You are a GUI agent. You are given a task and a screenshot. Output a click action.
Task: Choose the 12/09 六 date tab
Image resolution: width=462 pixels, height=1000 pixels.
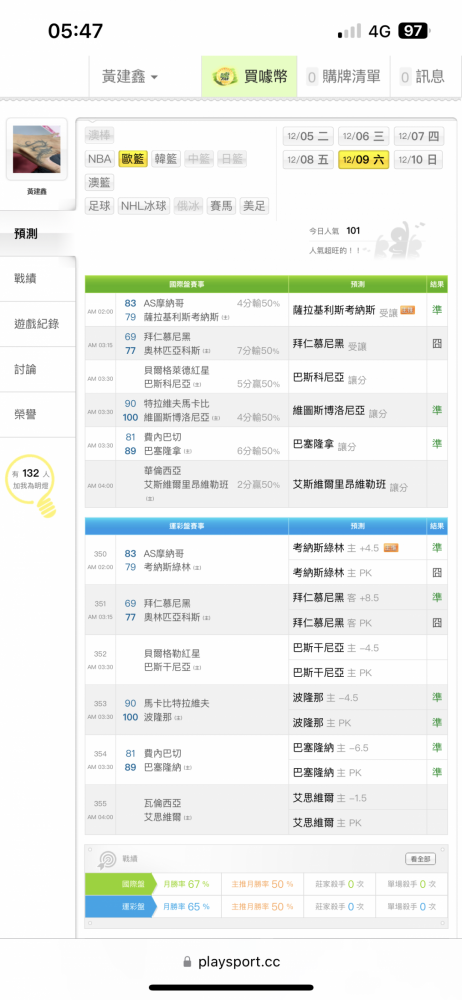[x=363, y=159]
